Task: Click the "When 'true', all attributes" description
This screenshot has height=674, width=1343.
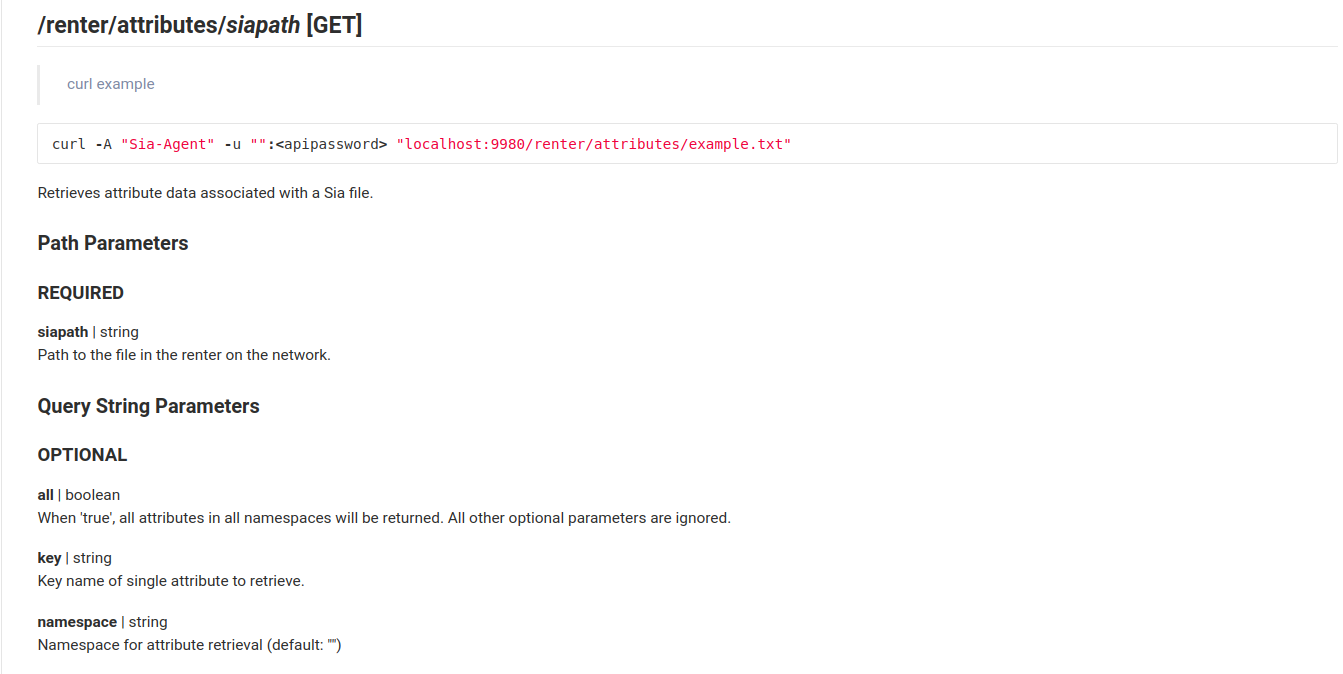Action: click(x=384, y=518)
